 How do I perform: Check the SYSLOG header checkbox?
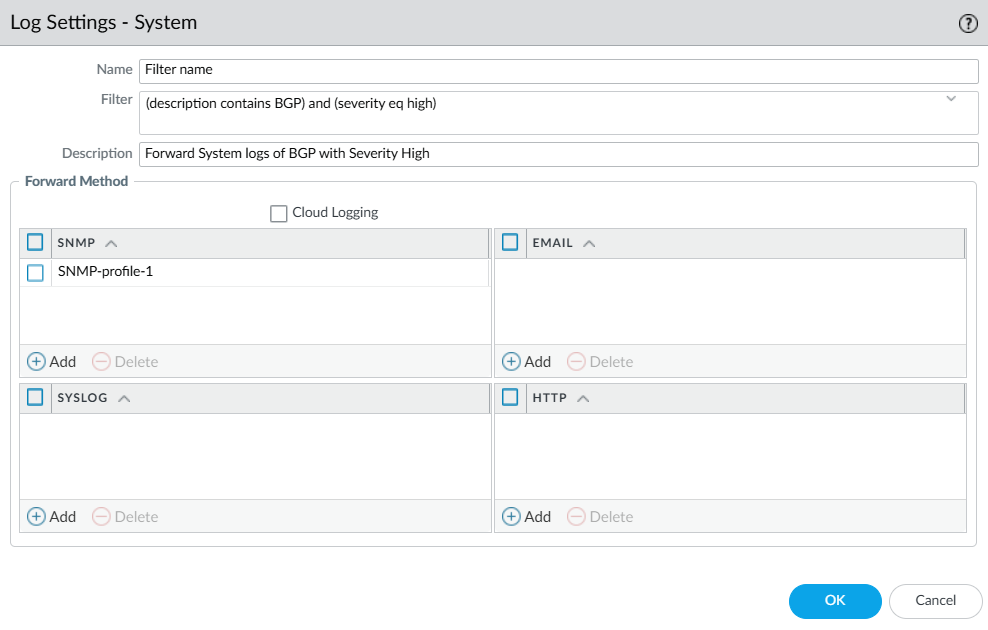35,397
